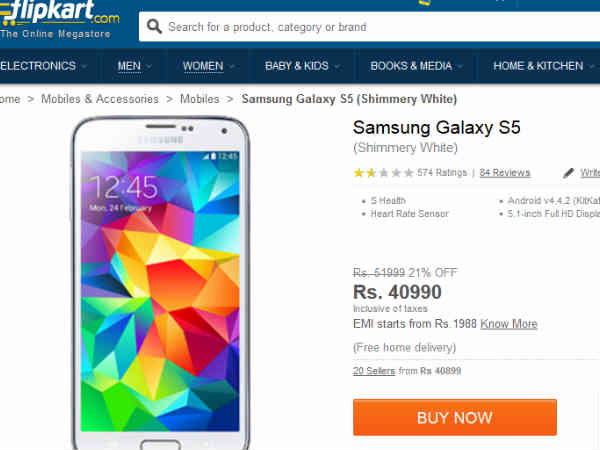Open the Men dropdown menu
600x450 pixels.
[135, 66]
